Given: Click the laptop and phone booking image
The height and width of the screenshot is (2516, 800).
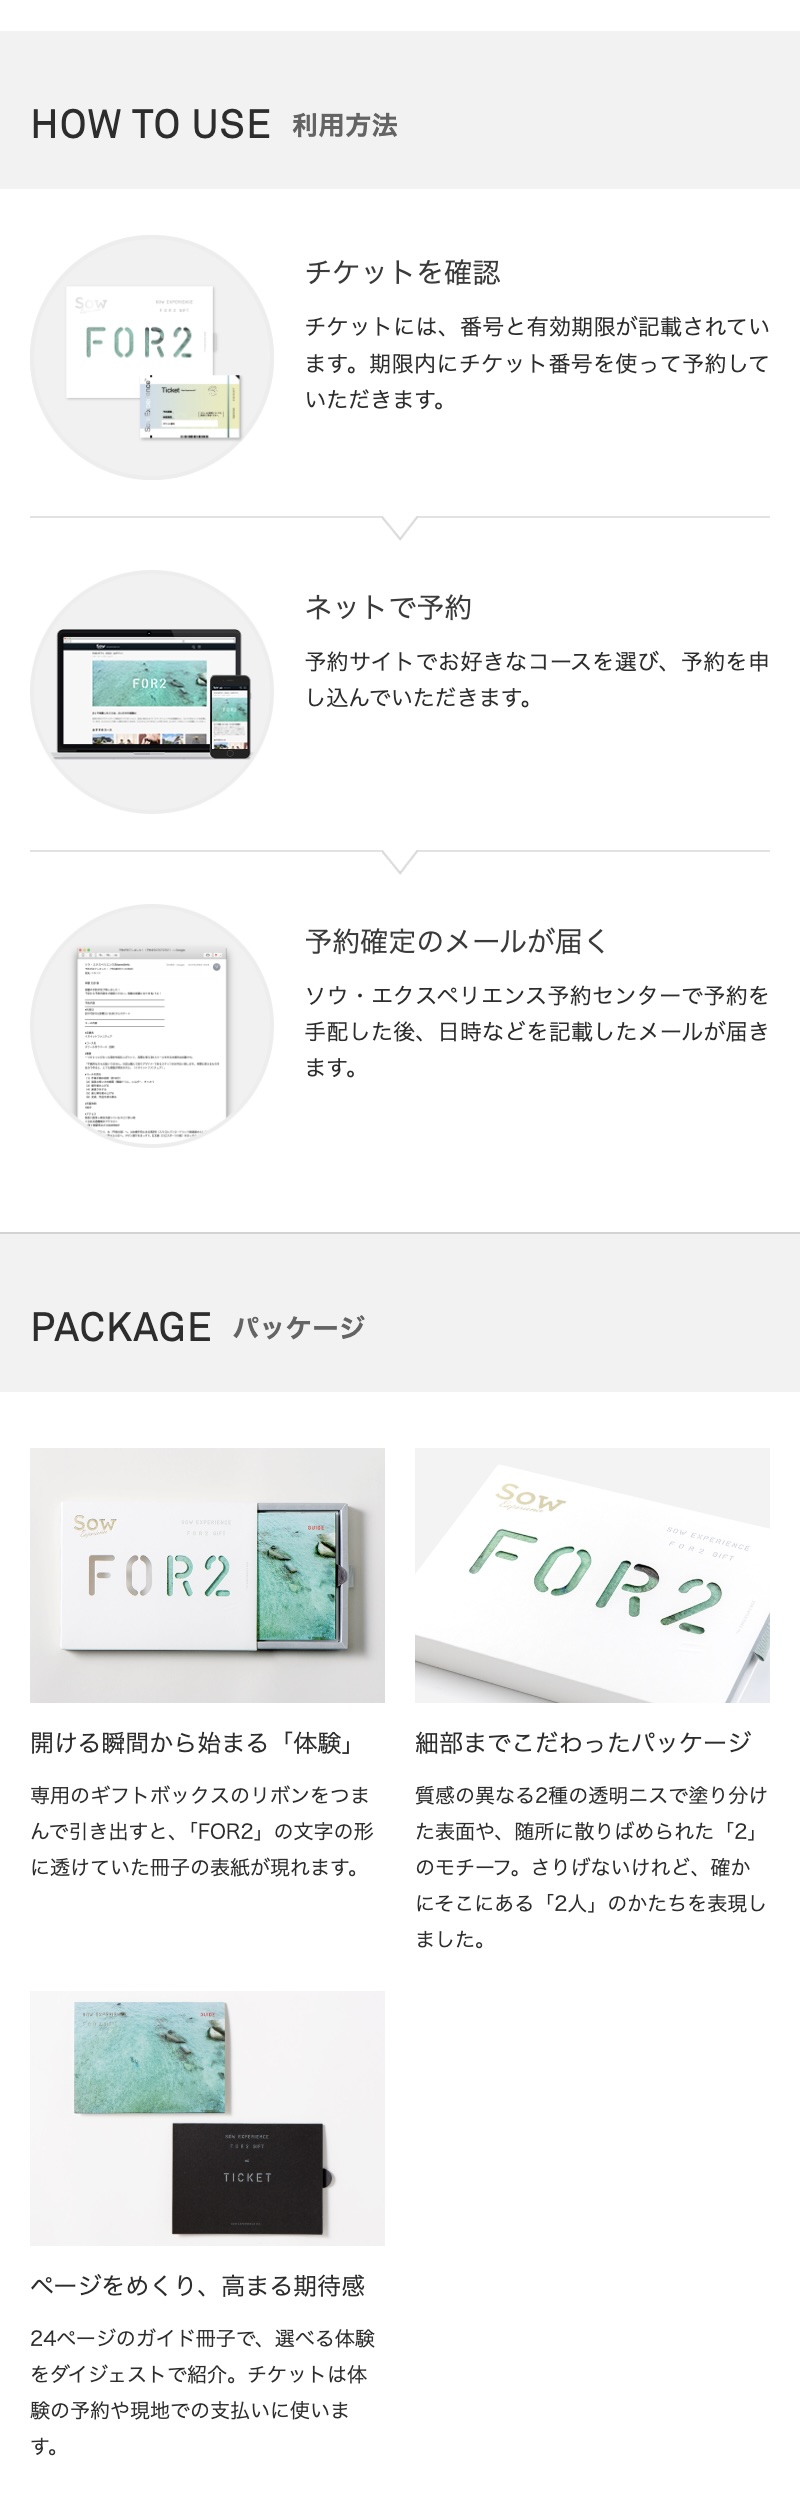Looking at the screenshot, I should coord(152,692).
